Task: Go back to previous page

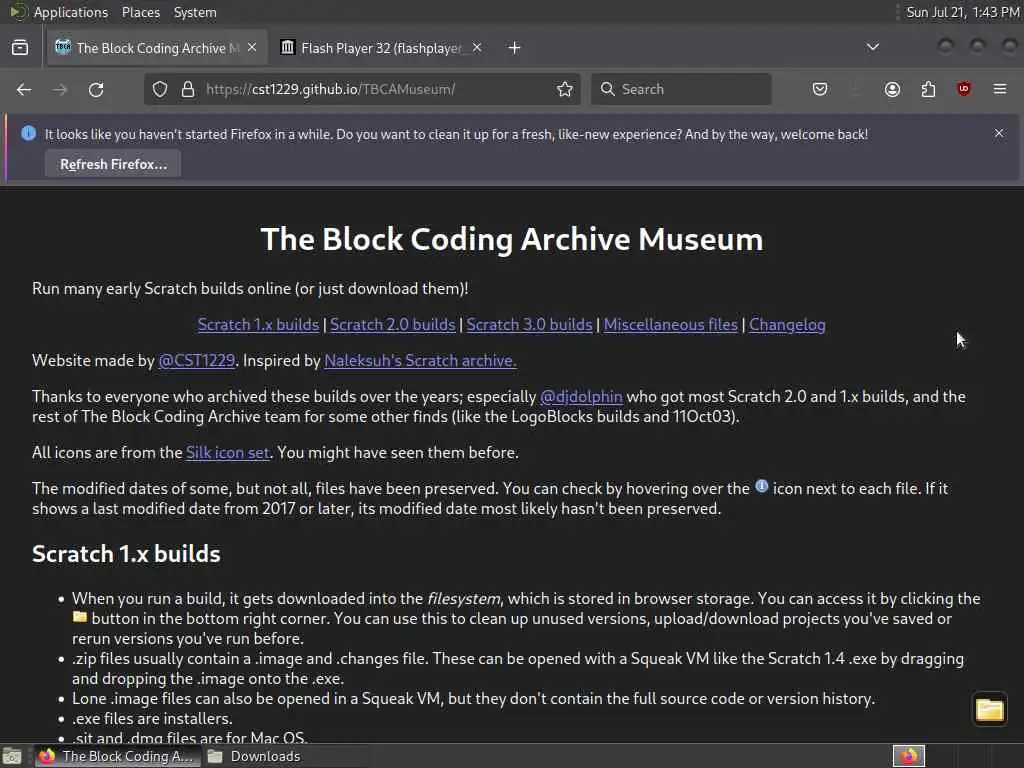Action: point(24,89)
